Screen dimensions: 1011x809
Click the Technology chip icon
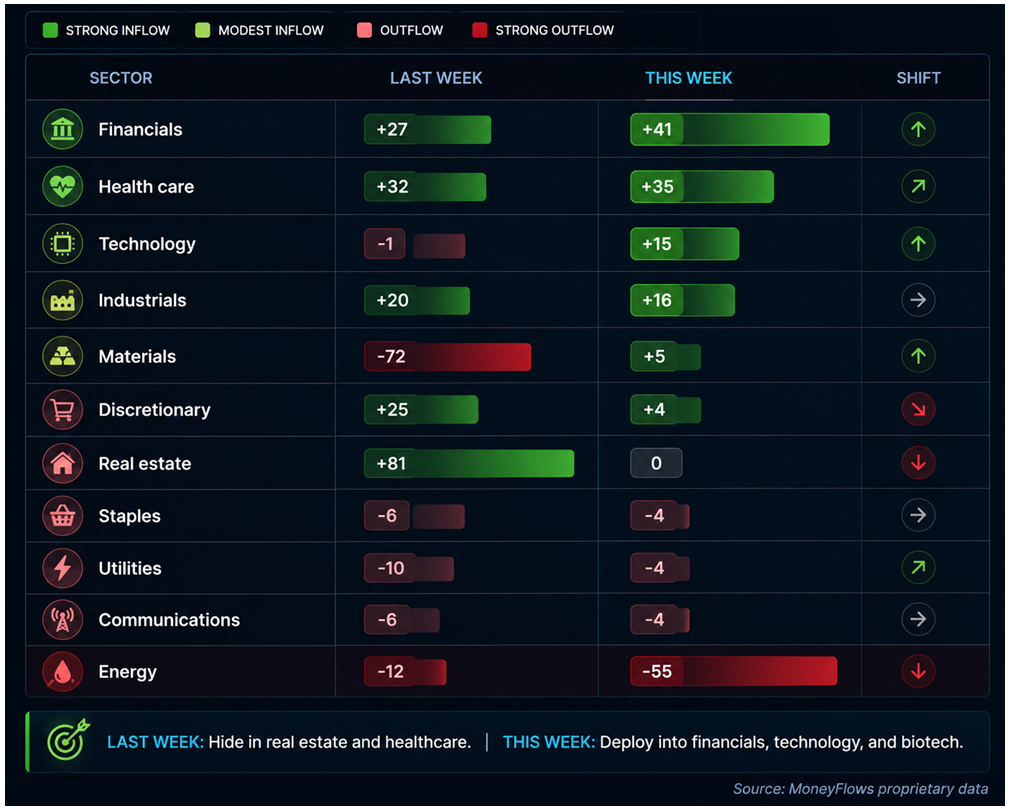[63, 244]
